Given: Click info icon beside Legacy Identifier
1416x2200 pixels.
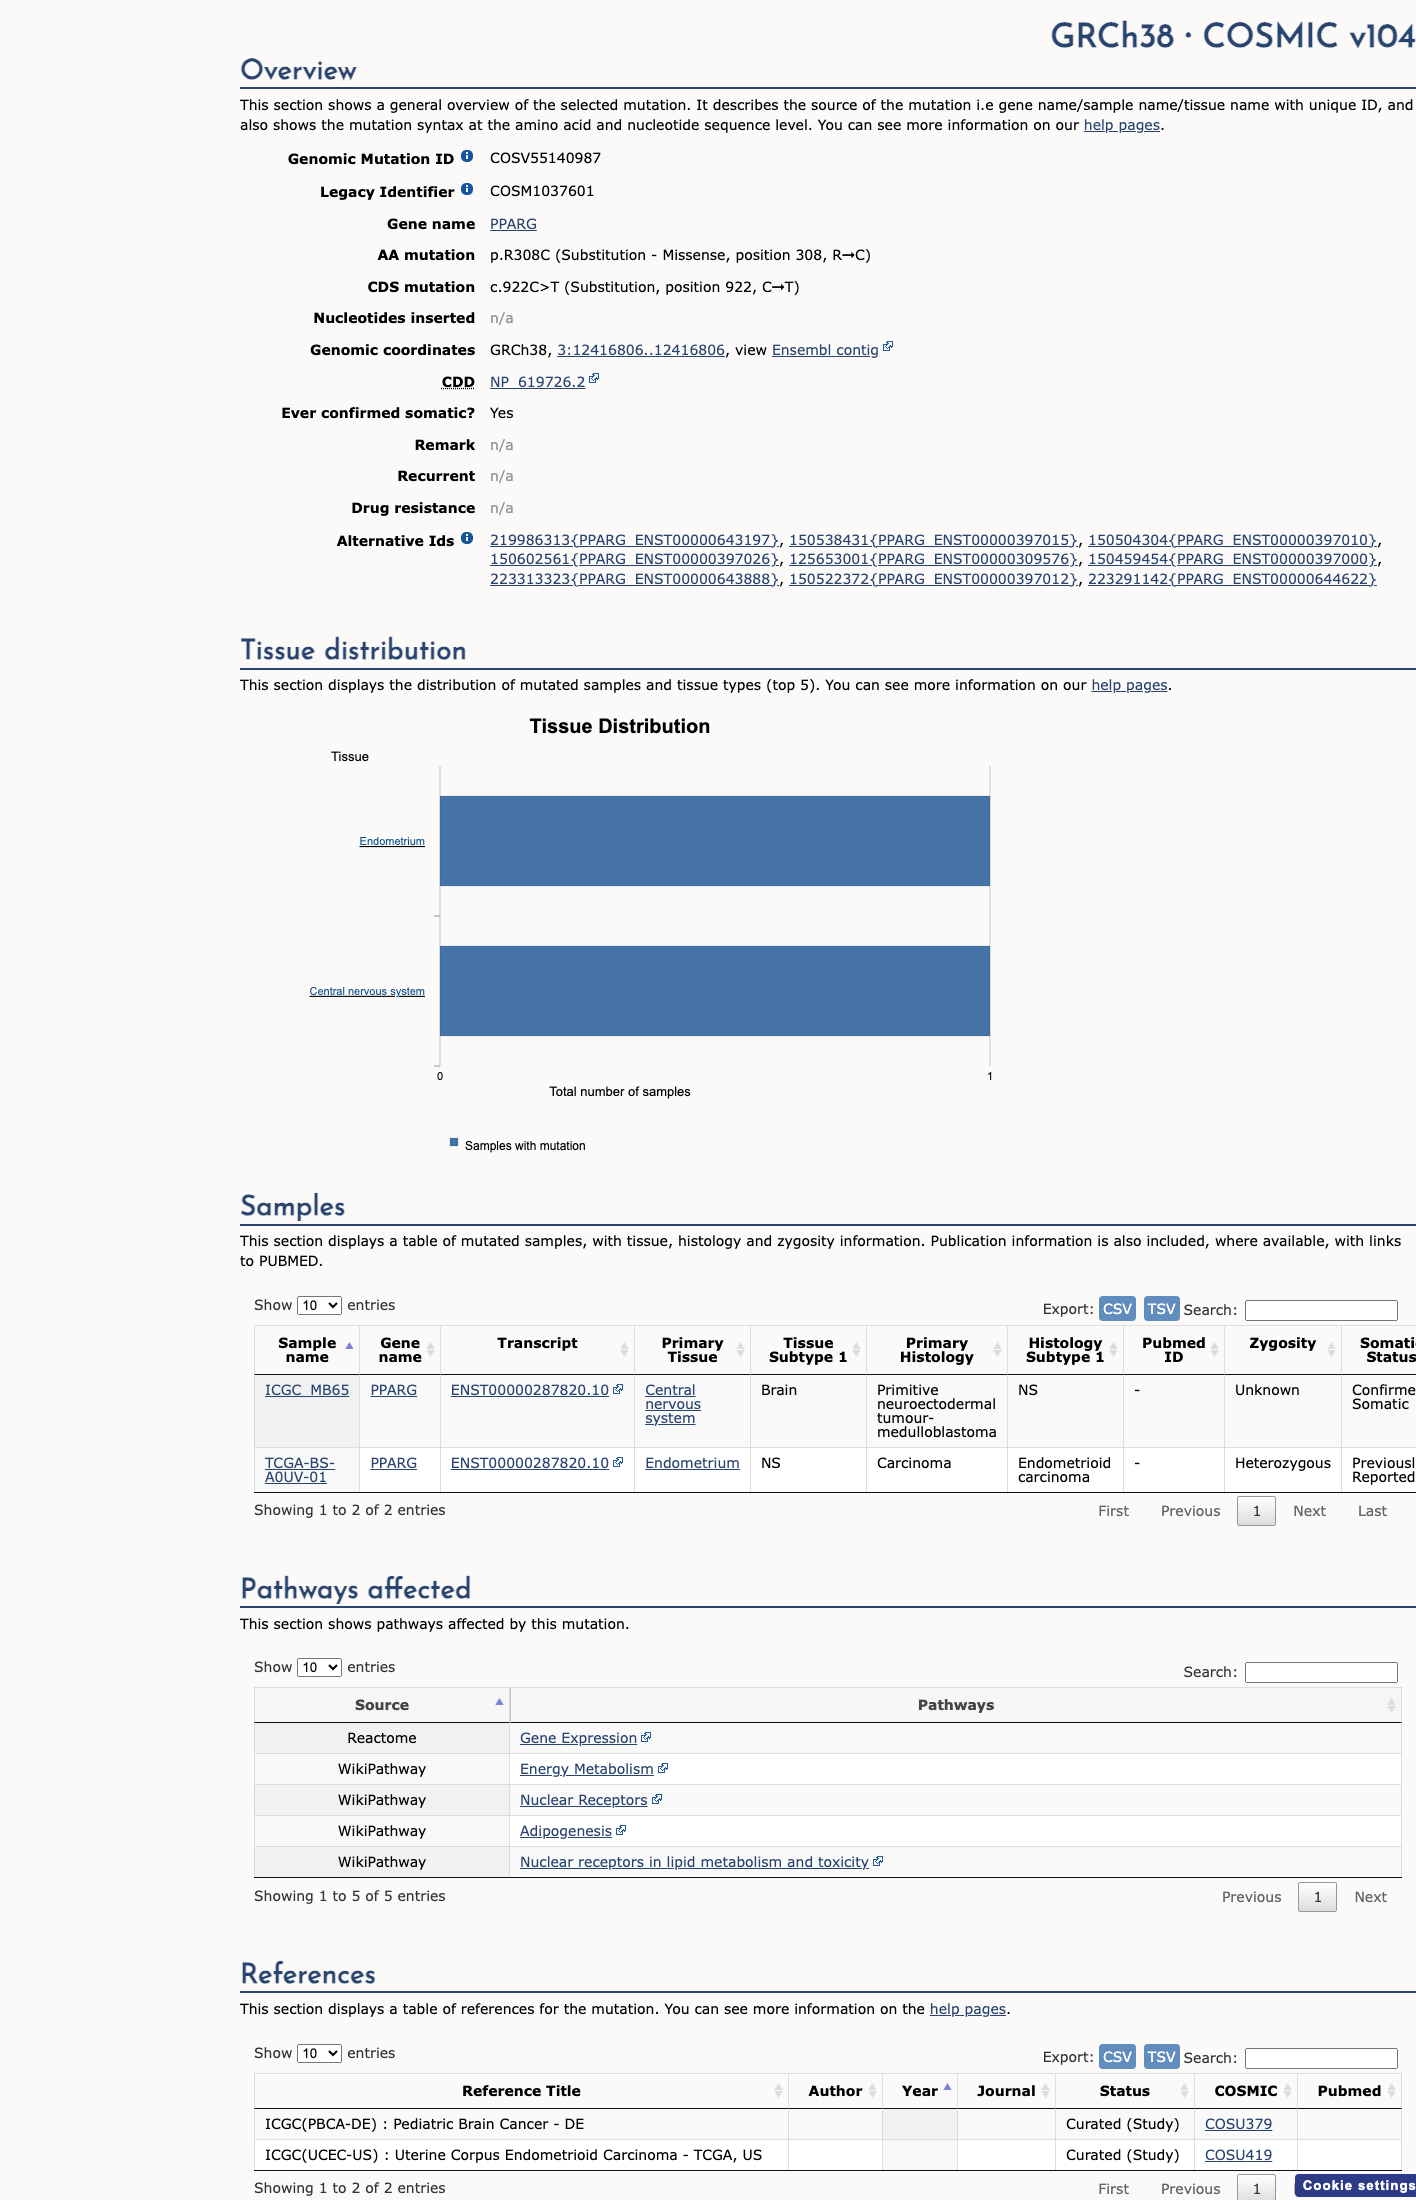Looking at the screenshot, I should click(467, 190).
